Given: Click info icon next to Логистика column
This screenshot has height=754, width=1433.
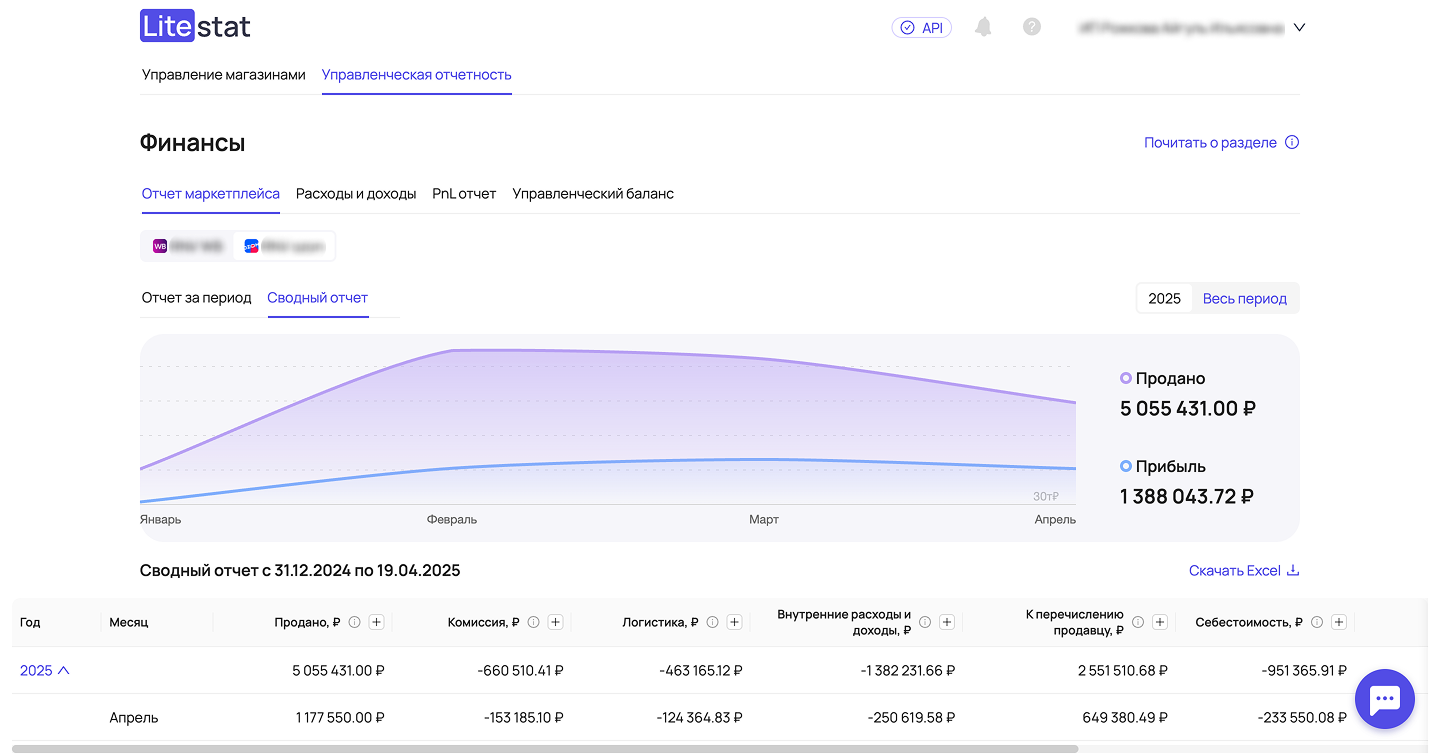Looking at the screenshot, I should tap(712, 622).
